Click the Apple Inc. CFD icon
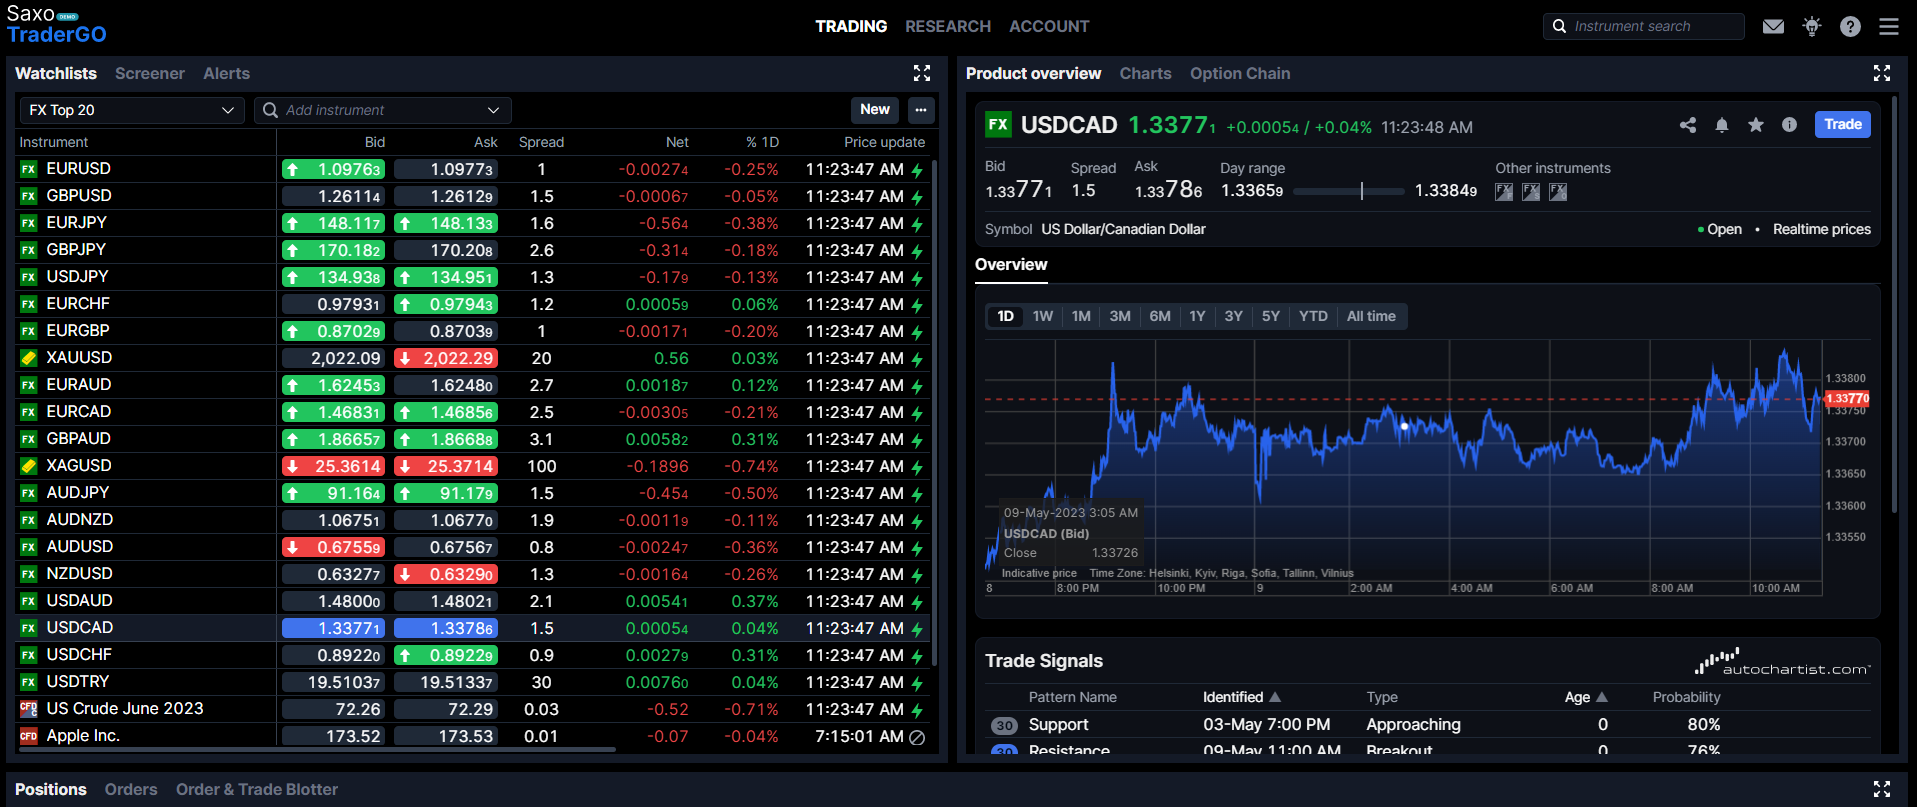 point(29,736)
